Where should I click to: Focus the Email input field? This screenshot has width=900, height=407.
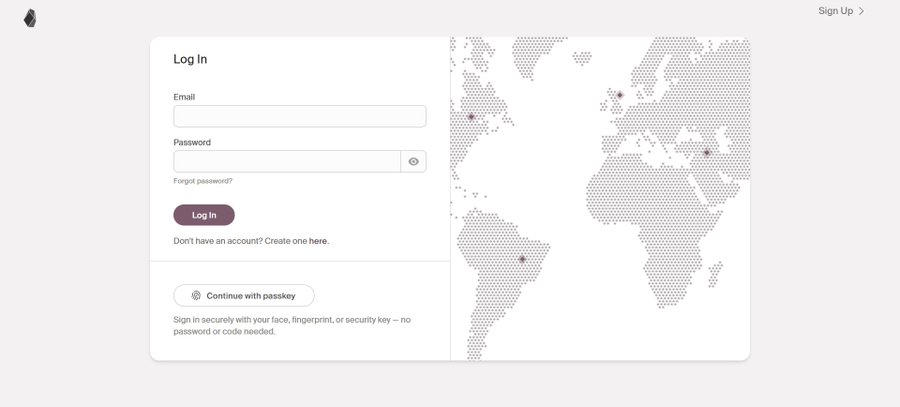point(300,116)
